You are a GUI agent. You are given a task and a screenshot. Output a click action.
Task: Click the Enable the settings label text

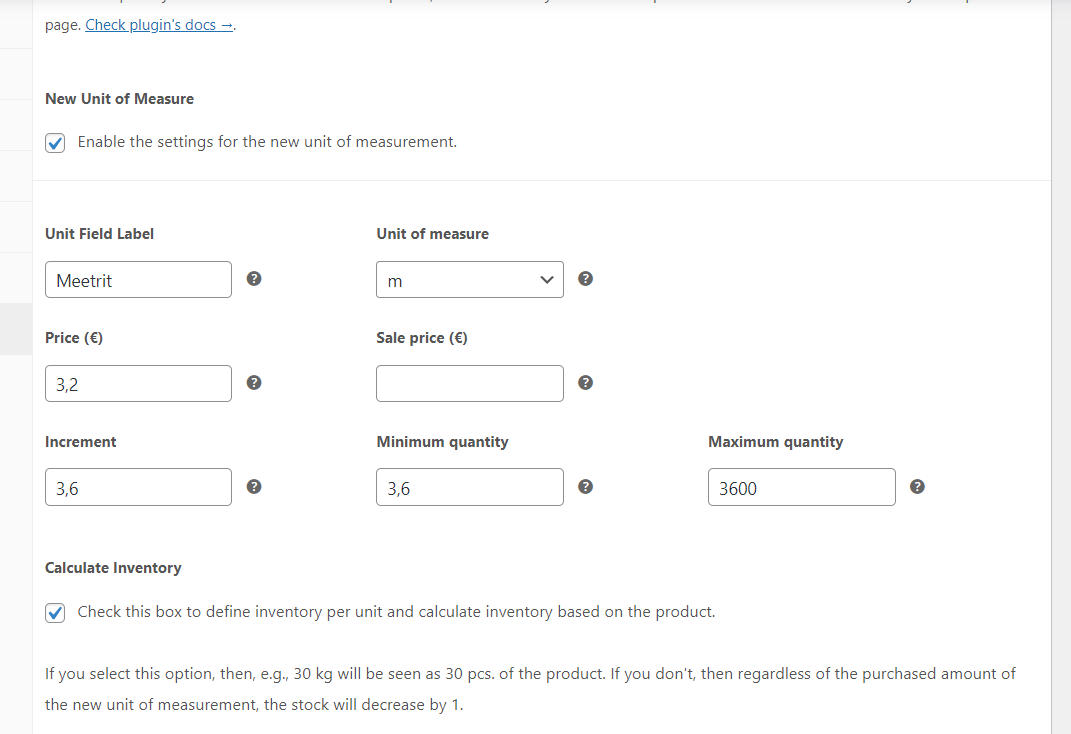267,142
